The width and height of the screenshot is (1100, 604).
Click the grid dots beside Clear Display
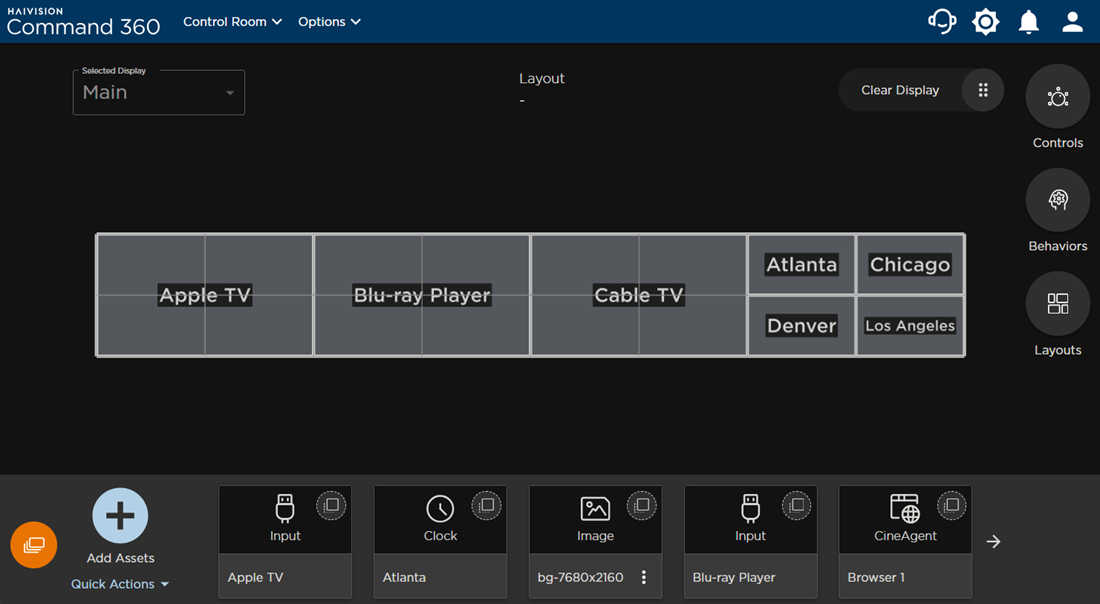(983, 90)
